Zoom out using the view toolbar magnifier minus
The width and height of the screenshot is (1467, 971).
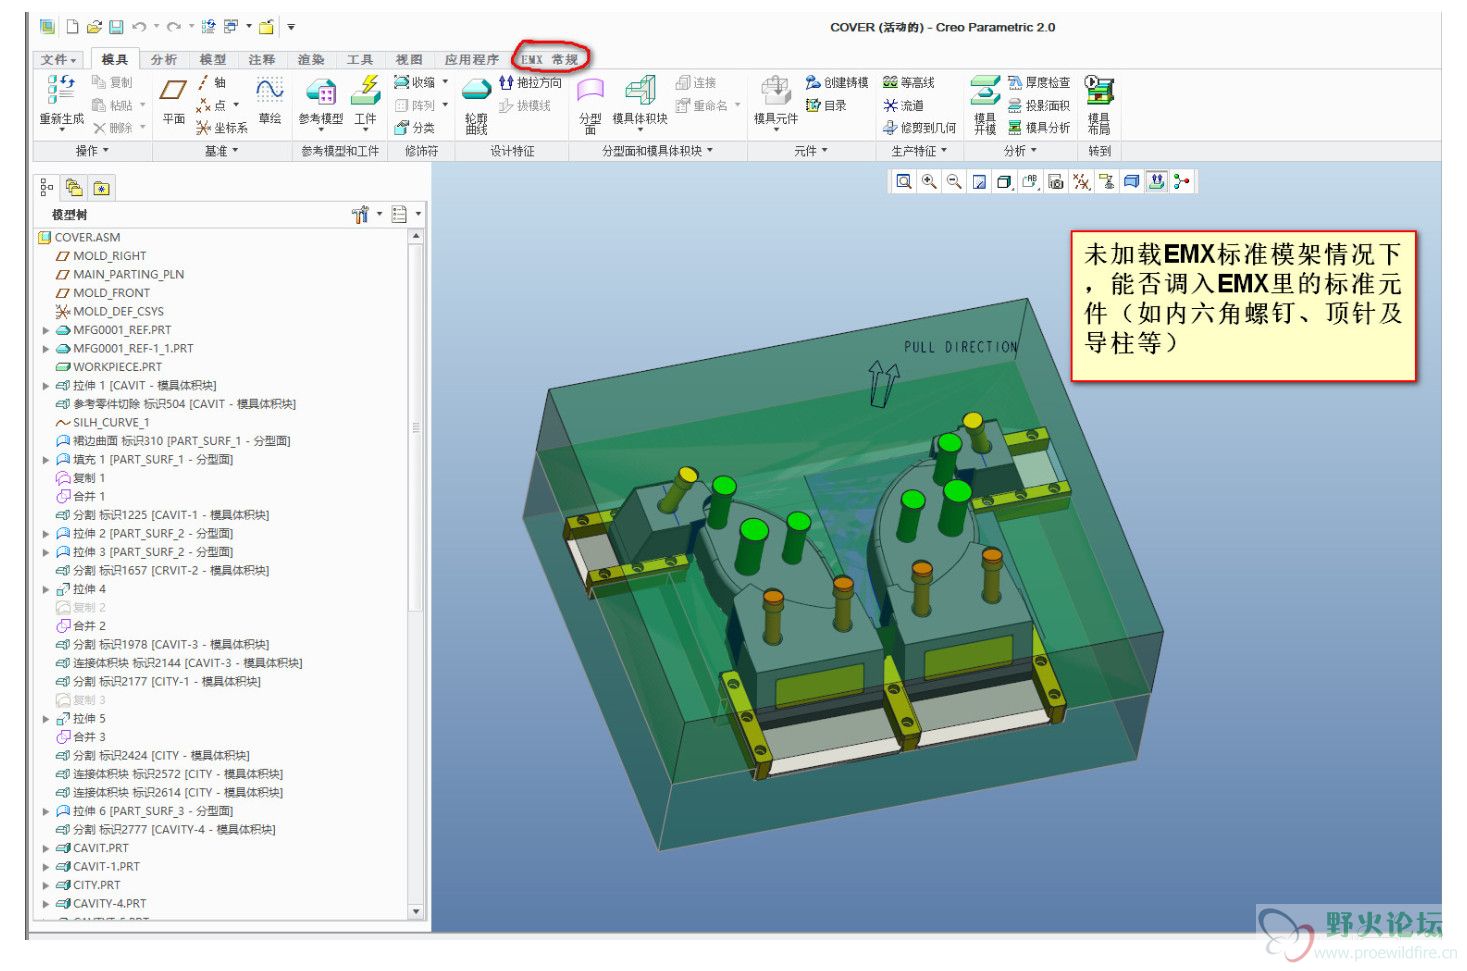pyautogui.click(x=954, y=182)
